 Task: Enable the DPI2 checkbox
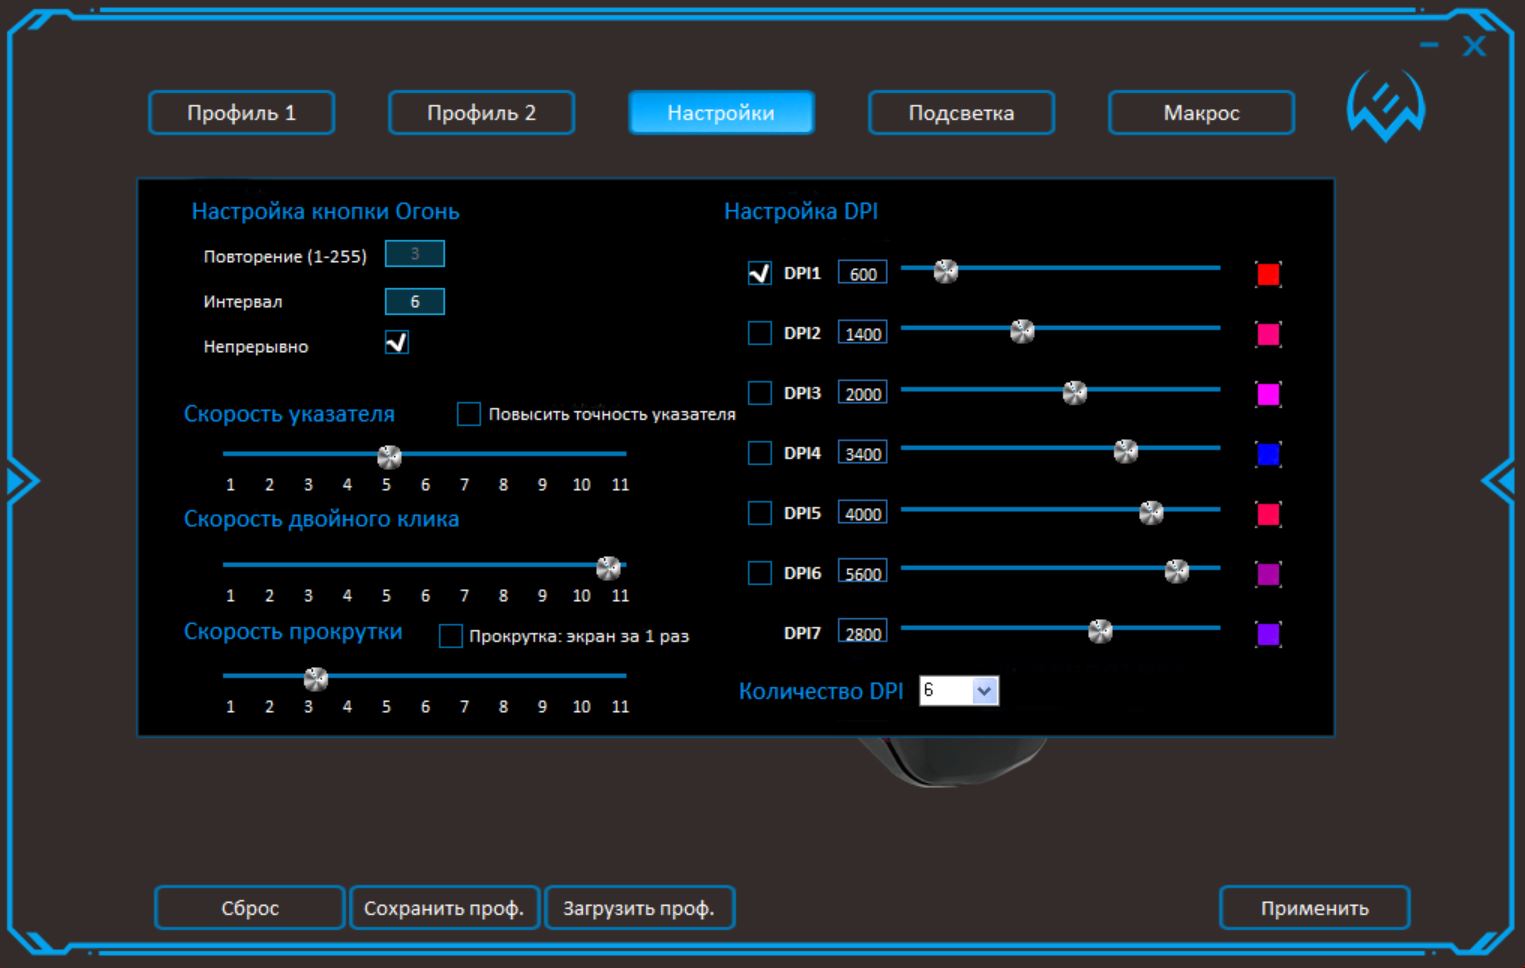760,333
